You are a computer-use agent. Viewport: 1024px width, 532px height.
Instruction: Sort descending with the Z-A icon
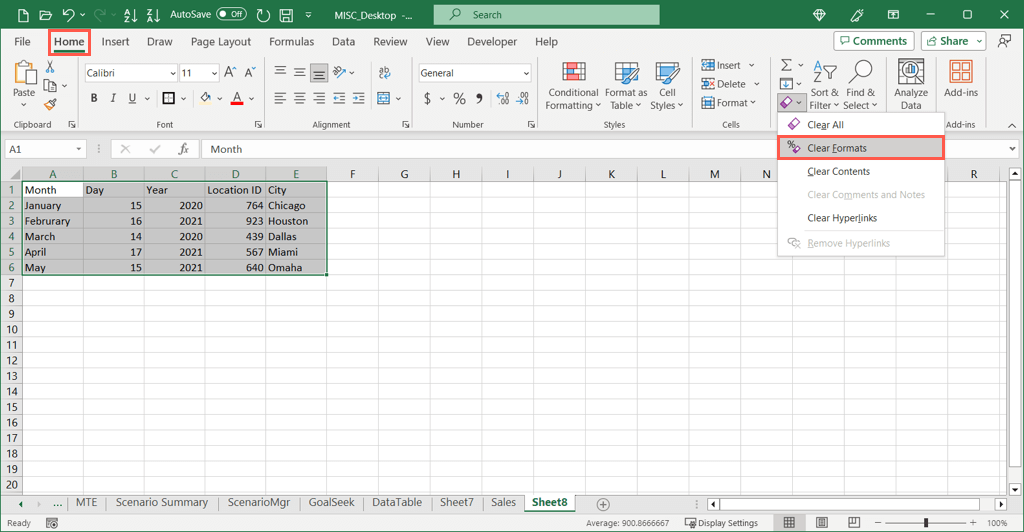coord(153,14)
